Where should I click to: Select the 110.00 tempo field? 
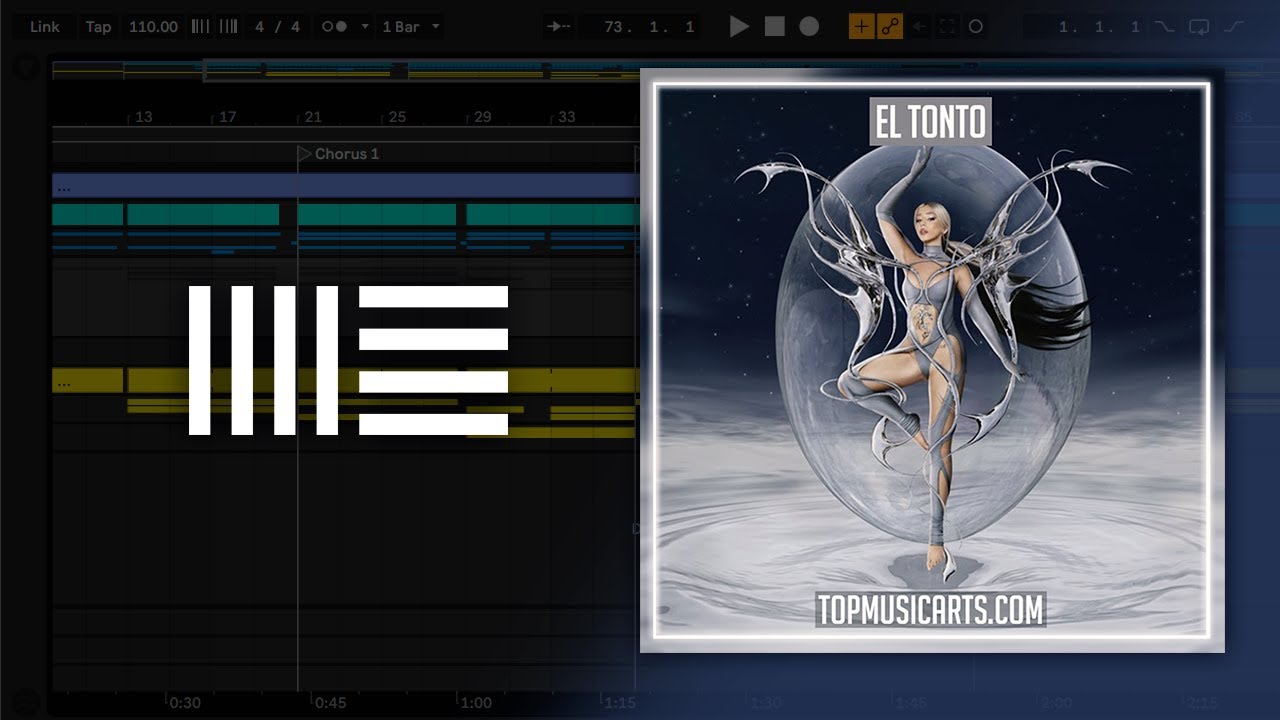[x=153, y=27]
